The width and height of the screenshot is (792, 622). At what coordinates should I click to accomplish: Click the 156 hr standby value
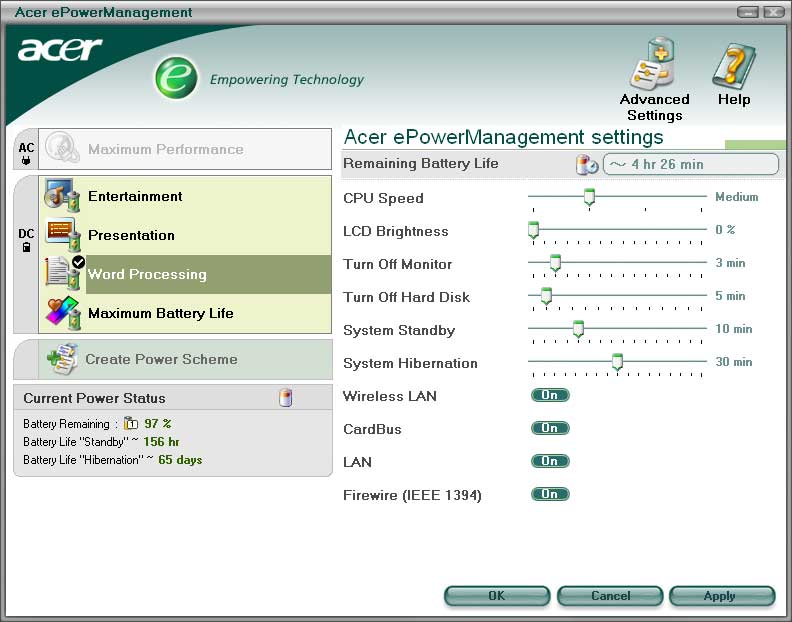click(x=161, y=442)
